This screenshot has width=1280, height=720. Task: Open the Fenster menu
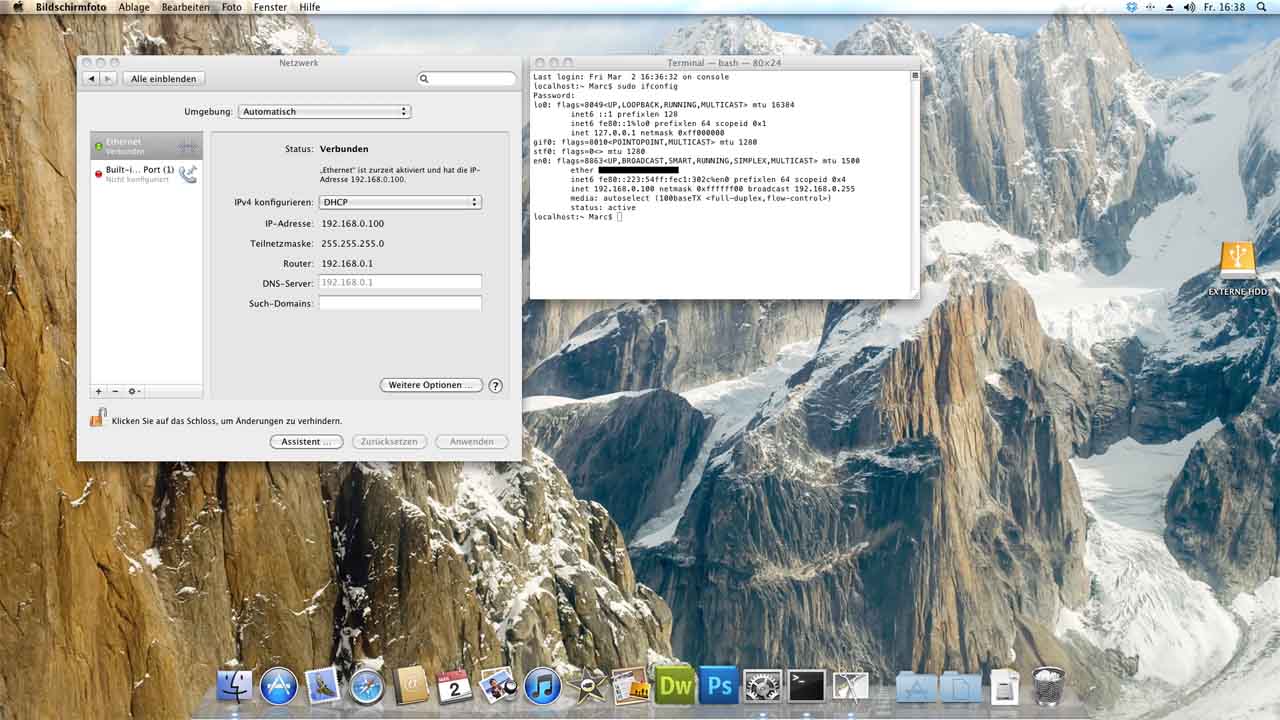(270, 7)
